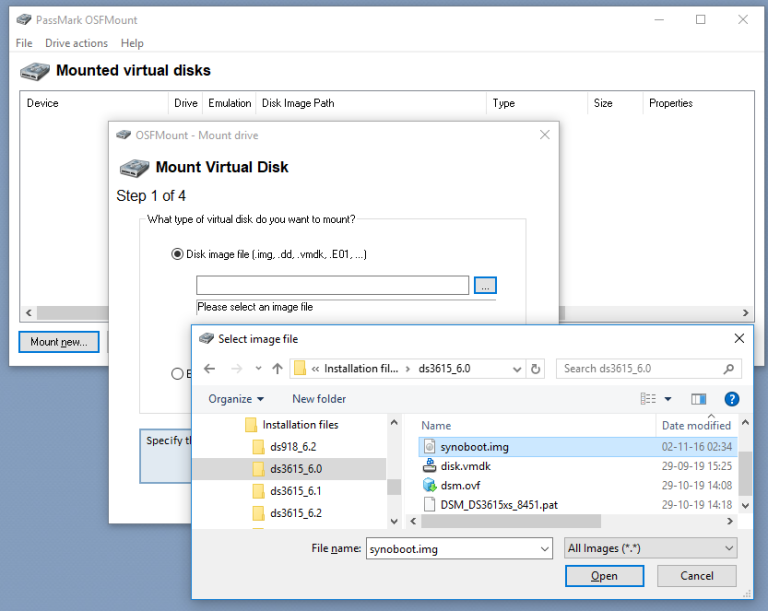Go up one folder level arrow

point(278,368)
